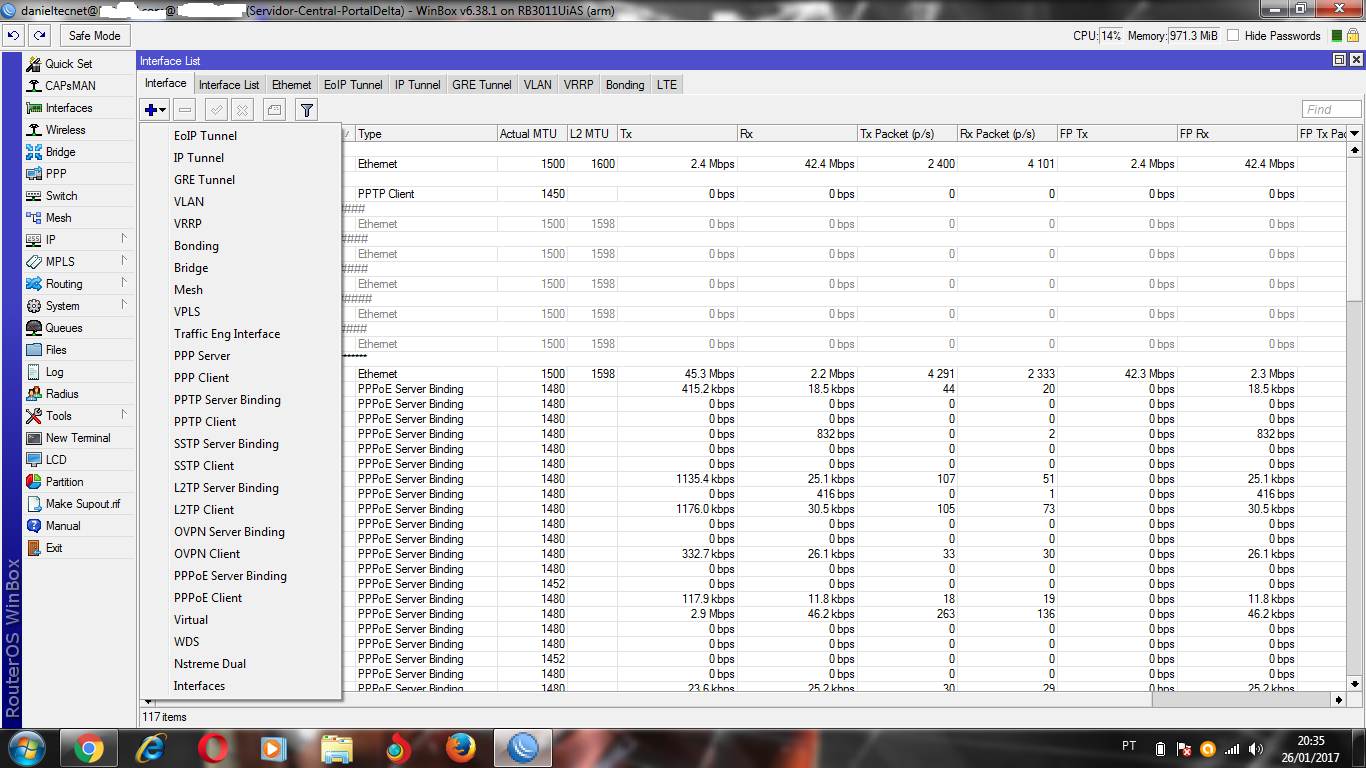Open the Log sidebar item
This screenshot has width=1366, height=768.
[79, 372]
